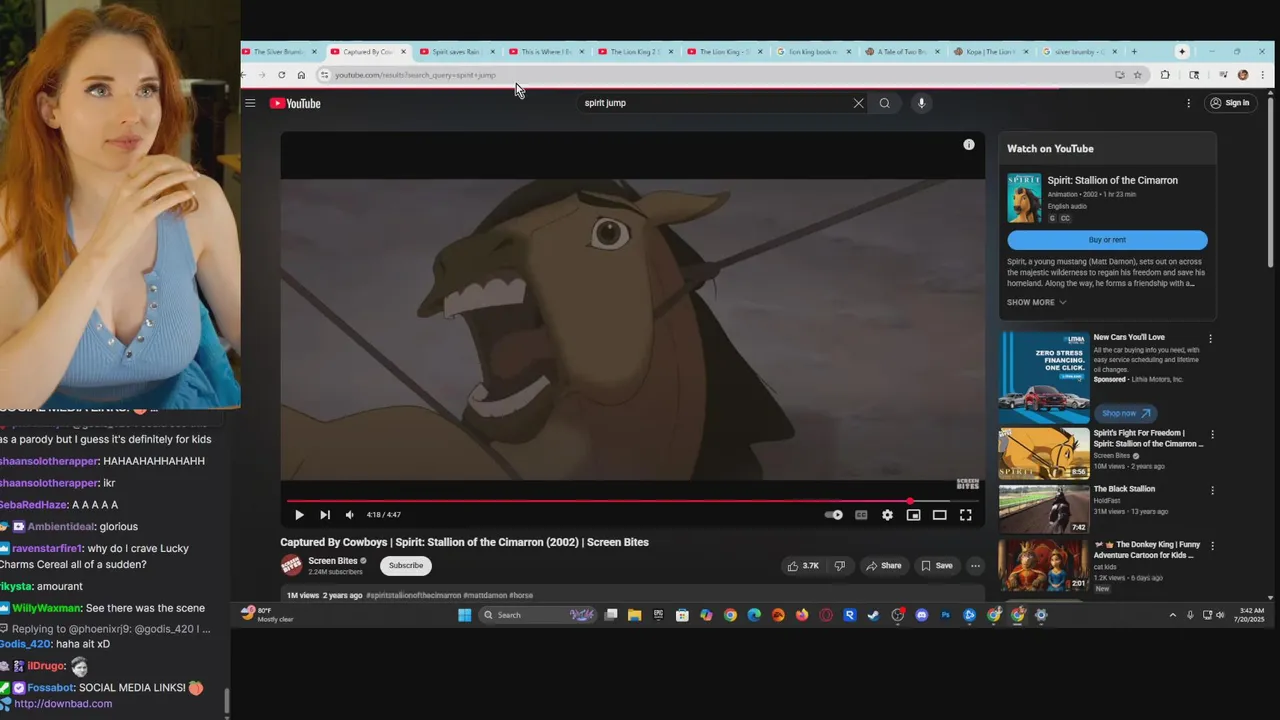The height and width of the screenshot is (720, 1280).
Task: Open options for The Black Stallion
Action: pos(1212,491)
